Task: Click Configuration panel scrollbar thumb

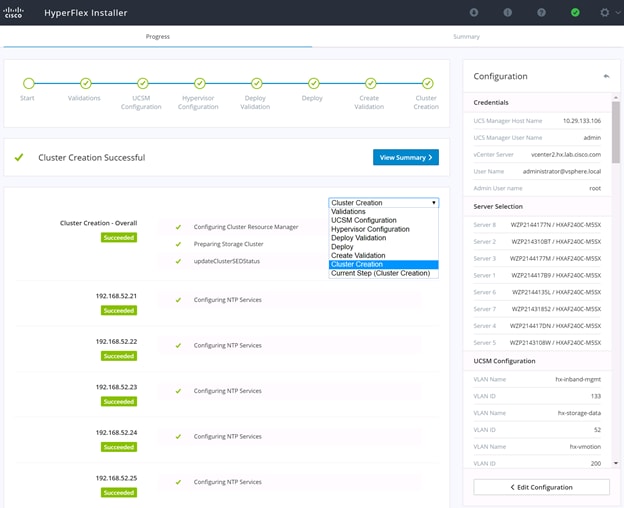Action: (616, 132)
